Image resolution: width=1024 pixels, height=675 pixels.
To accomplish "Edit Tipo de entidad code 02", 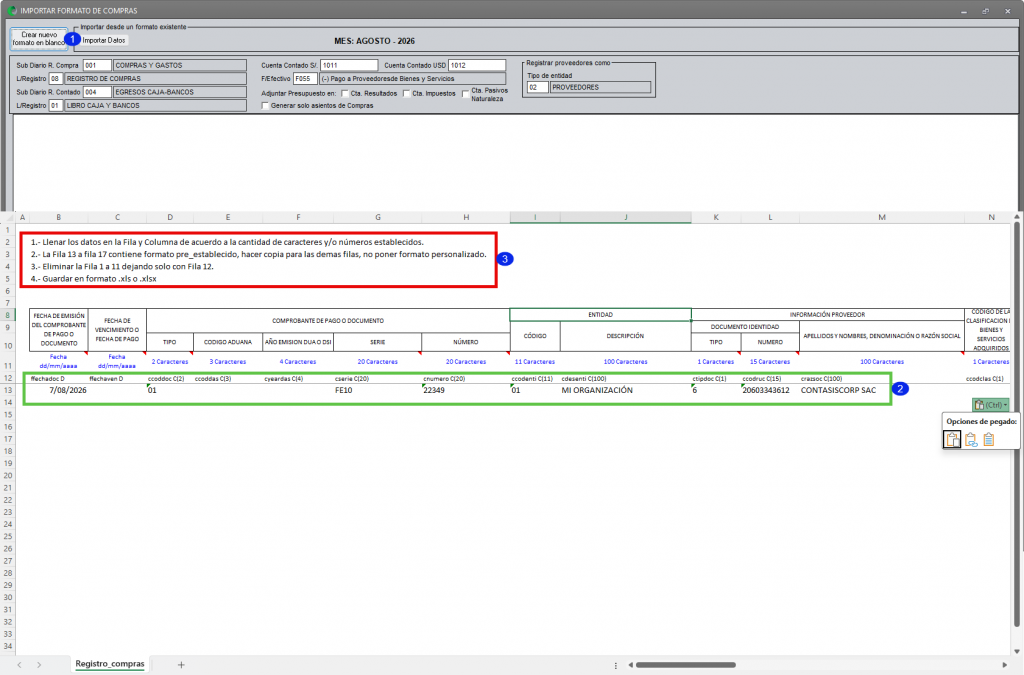I will click(x=537, y=87).
